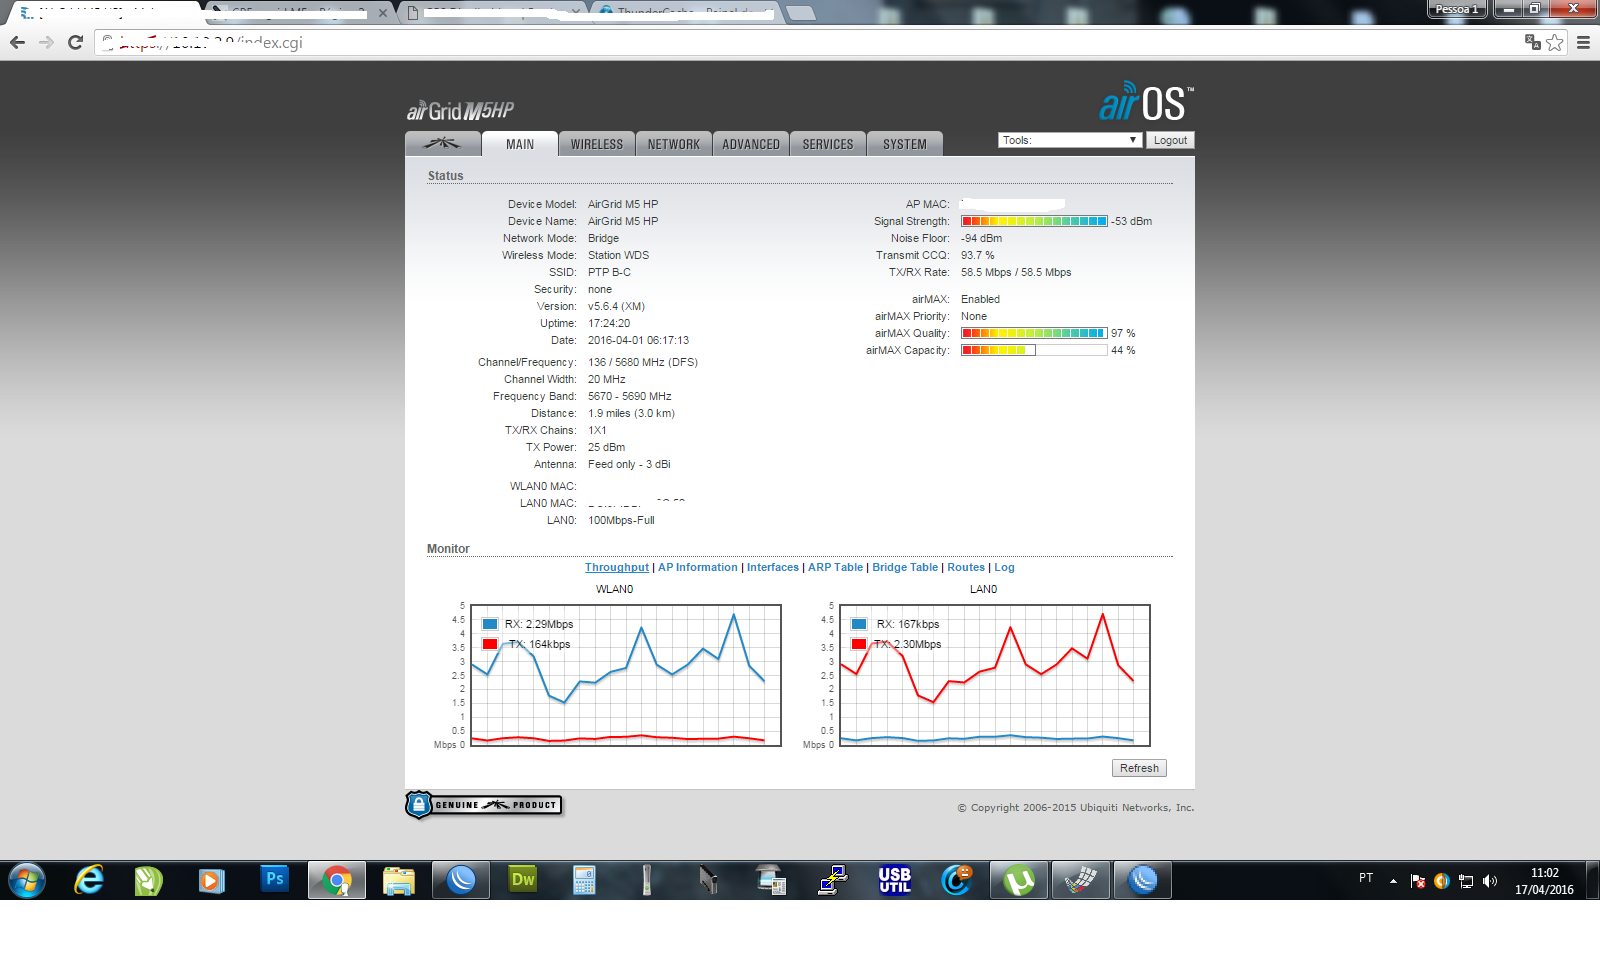Select the SSID value "PTP B-C"
Screen dimensions: 1600x960
pyautogui.click(x=609, y=272)
